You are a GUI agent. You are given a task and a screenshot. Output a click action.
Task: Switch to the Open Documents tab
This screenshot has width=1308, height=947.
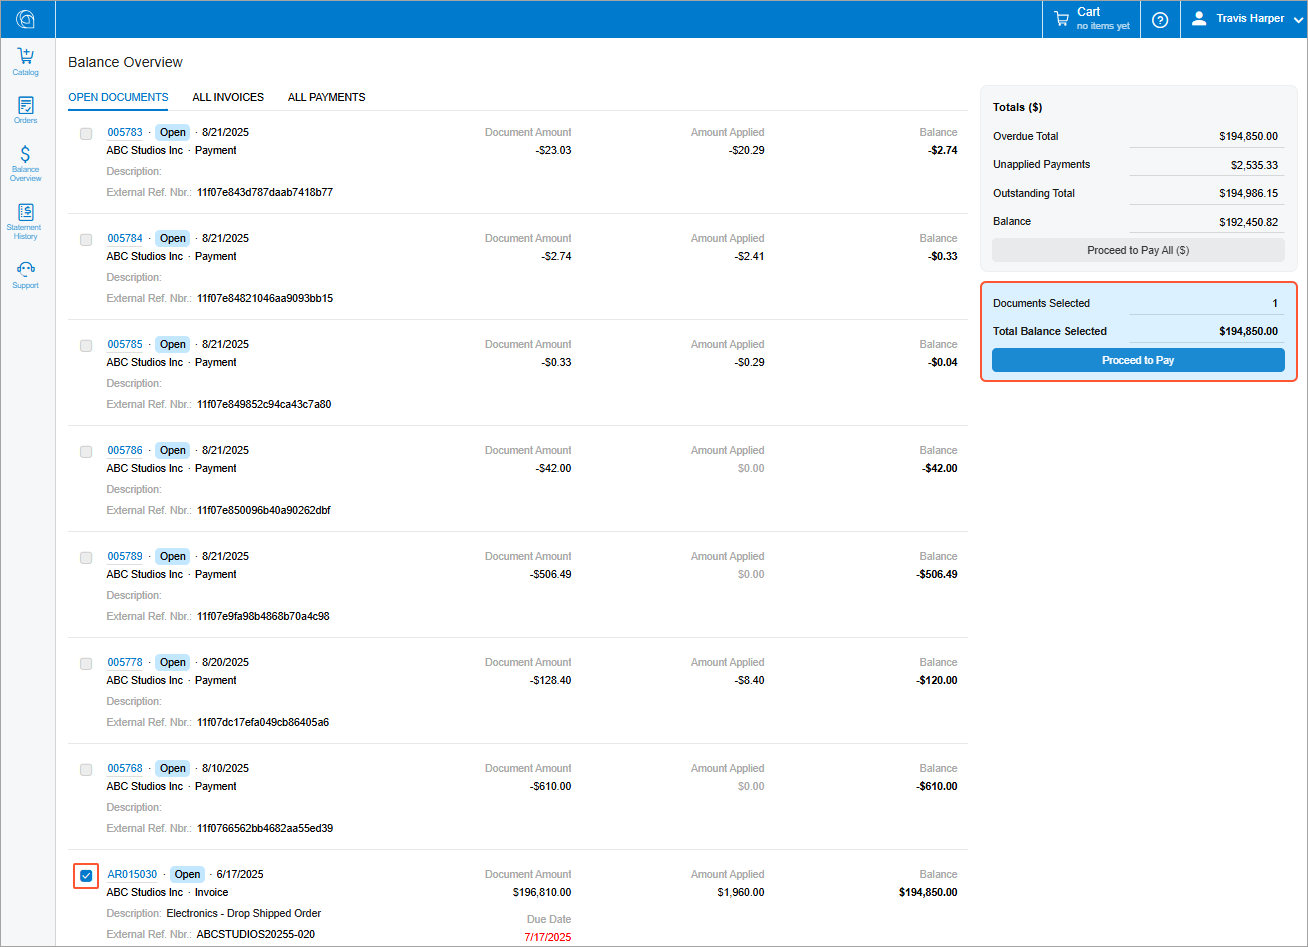tap(118, 97)
